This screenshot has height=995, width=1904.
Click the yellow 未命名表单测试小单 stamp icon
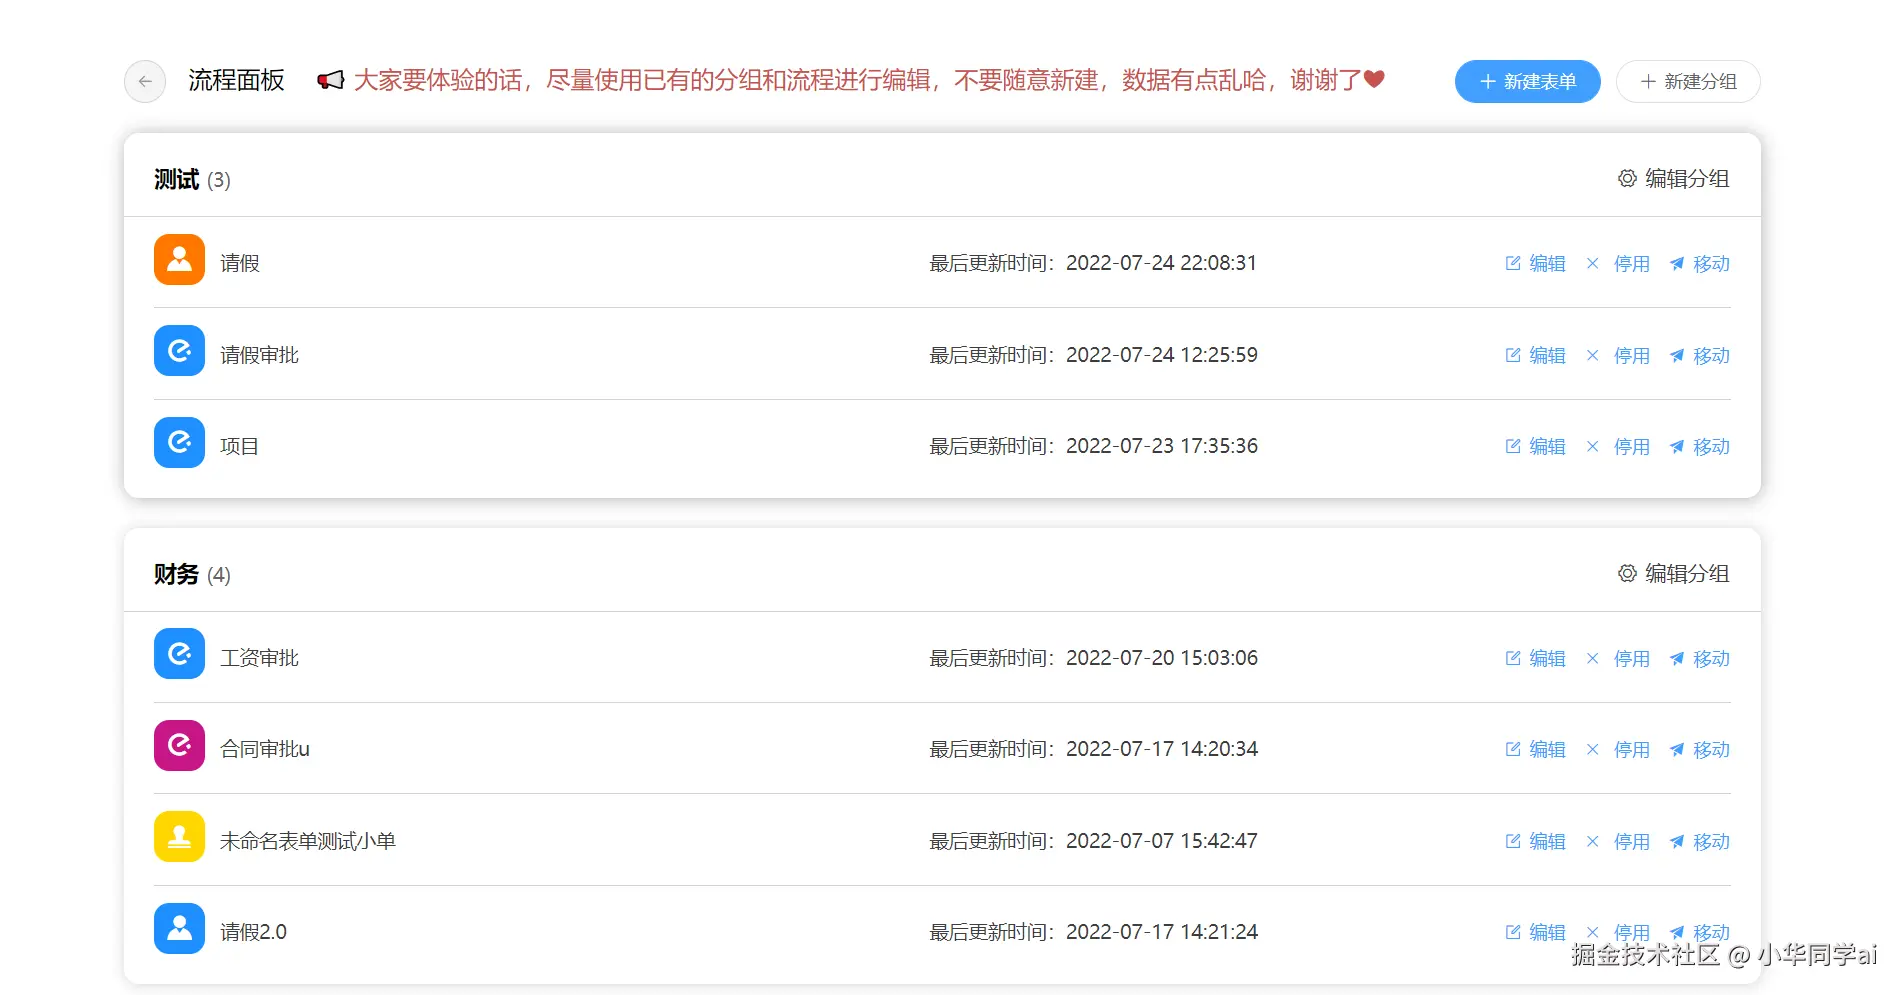[x=179, y=837]
